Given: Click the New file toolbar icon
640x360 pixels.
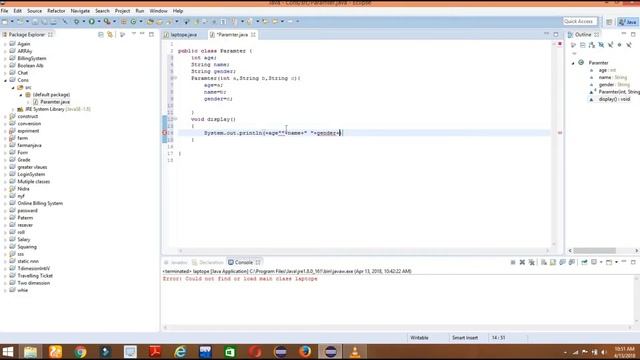Looking at the screenshot, I should tap(5, 21).
